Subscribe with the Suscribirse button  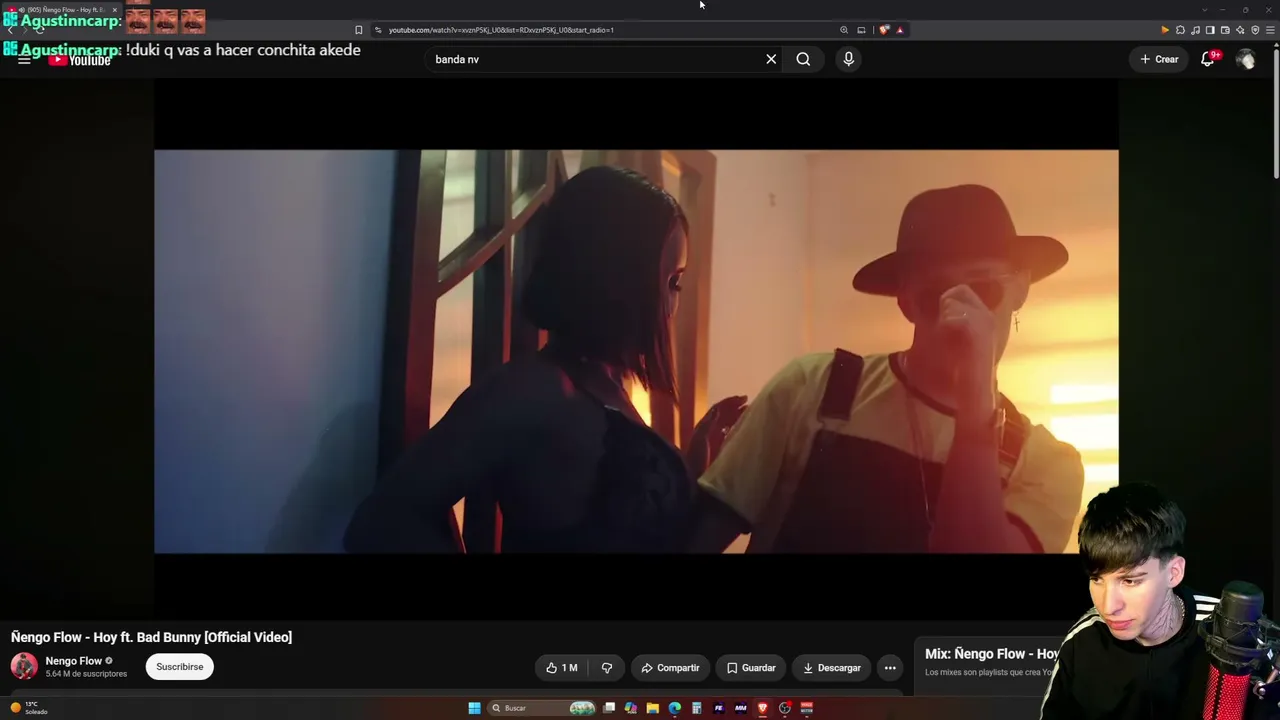(x=180, y=667)
